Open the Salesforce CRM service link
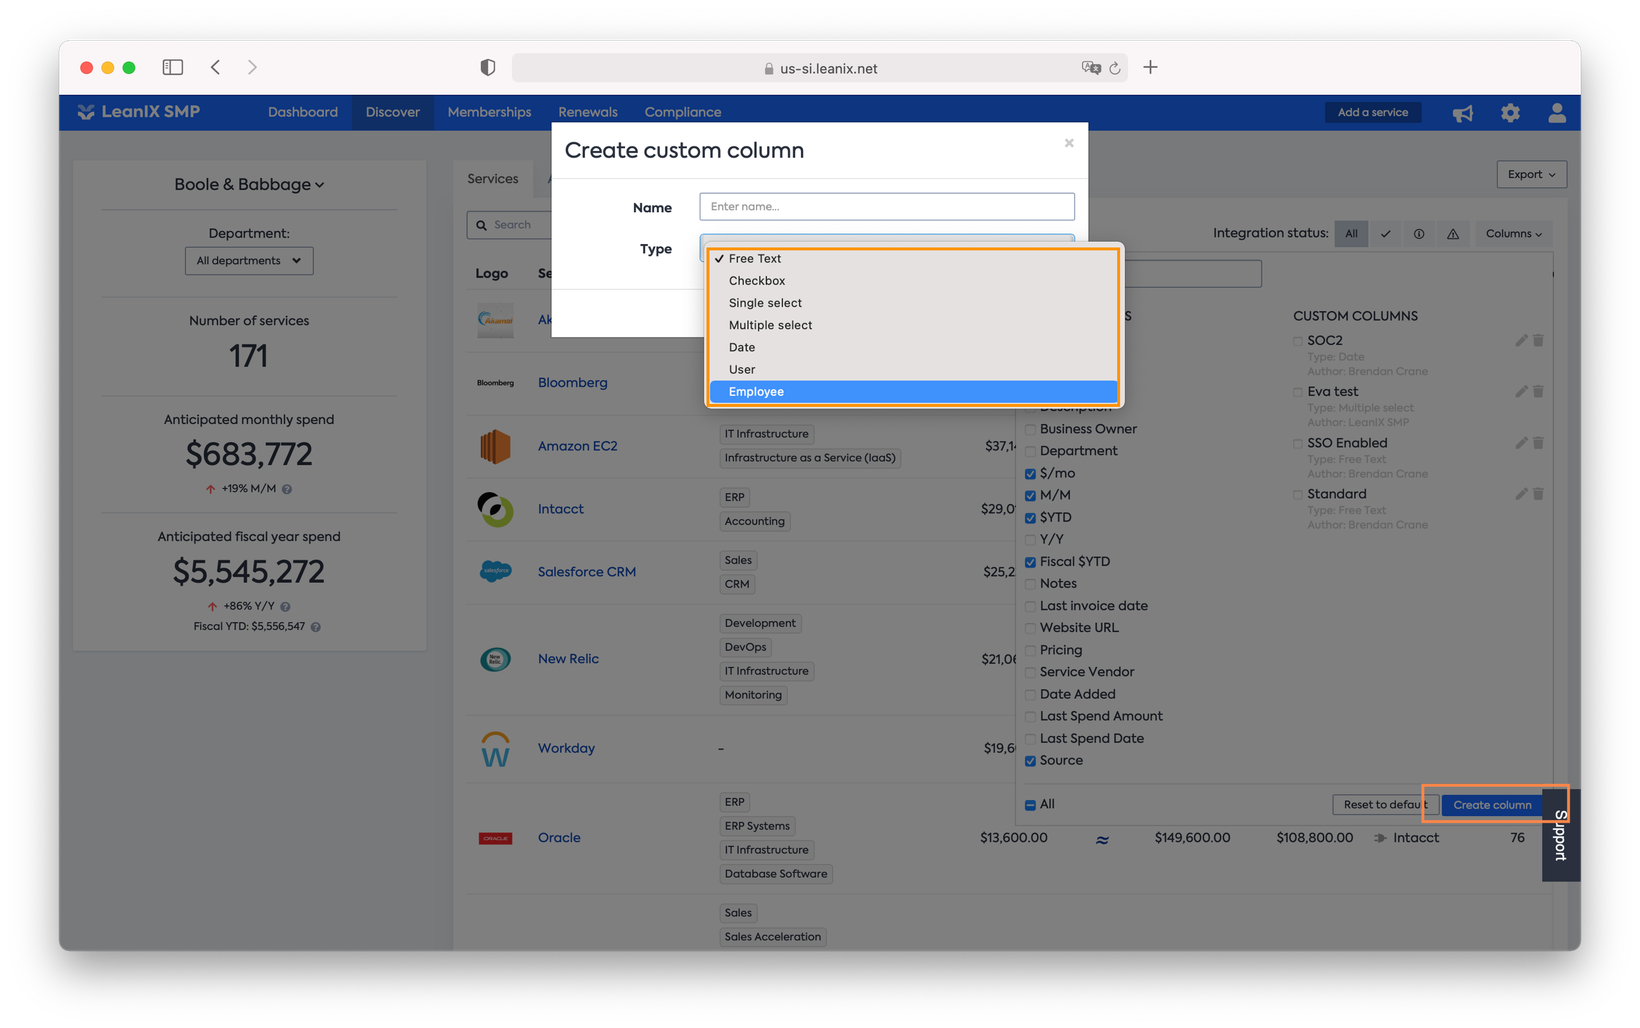1640x1028 pixels. tap(587, 572)
